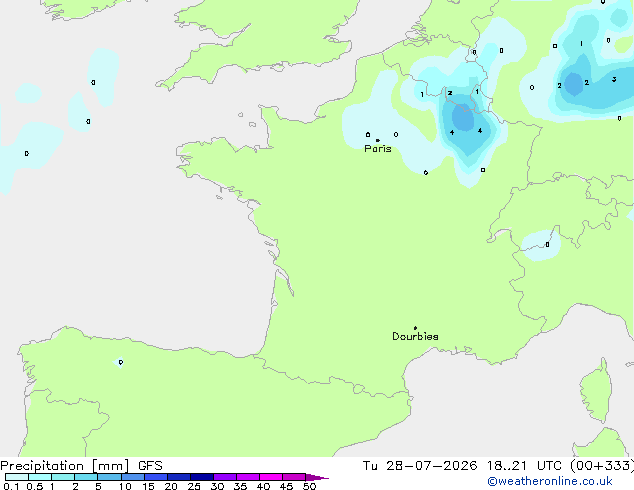634x490 pixels.
Task: Click the legend label '50'
Action: 309,486
